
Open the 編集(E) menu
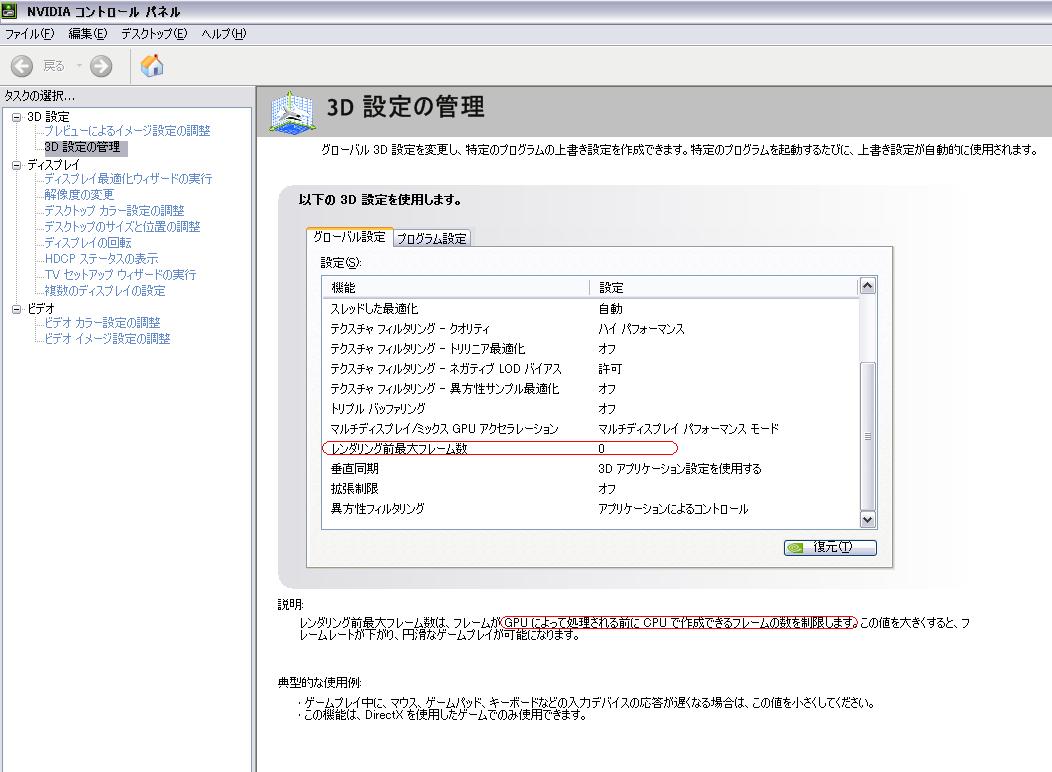[87, 34]
